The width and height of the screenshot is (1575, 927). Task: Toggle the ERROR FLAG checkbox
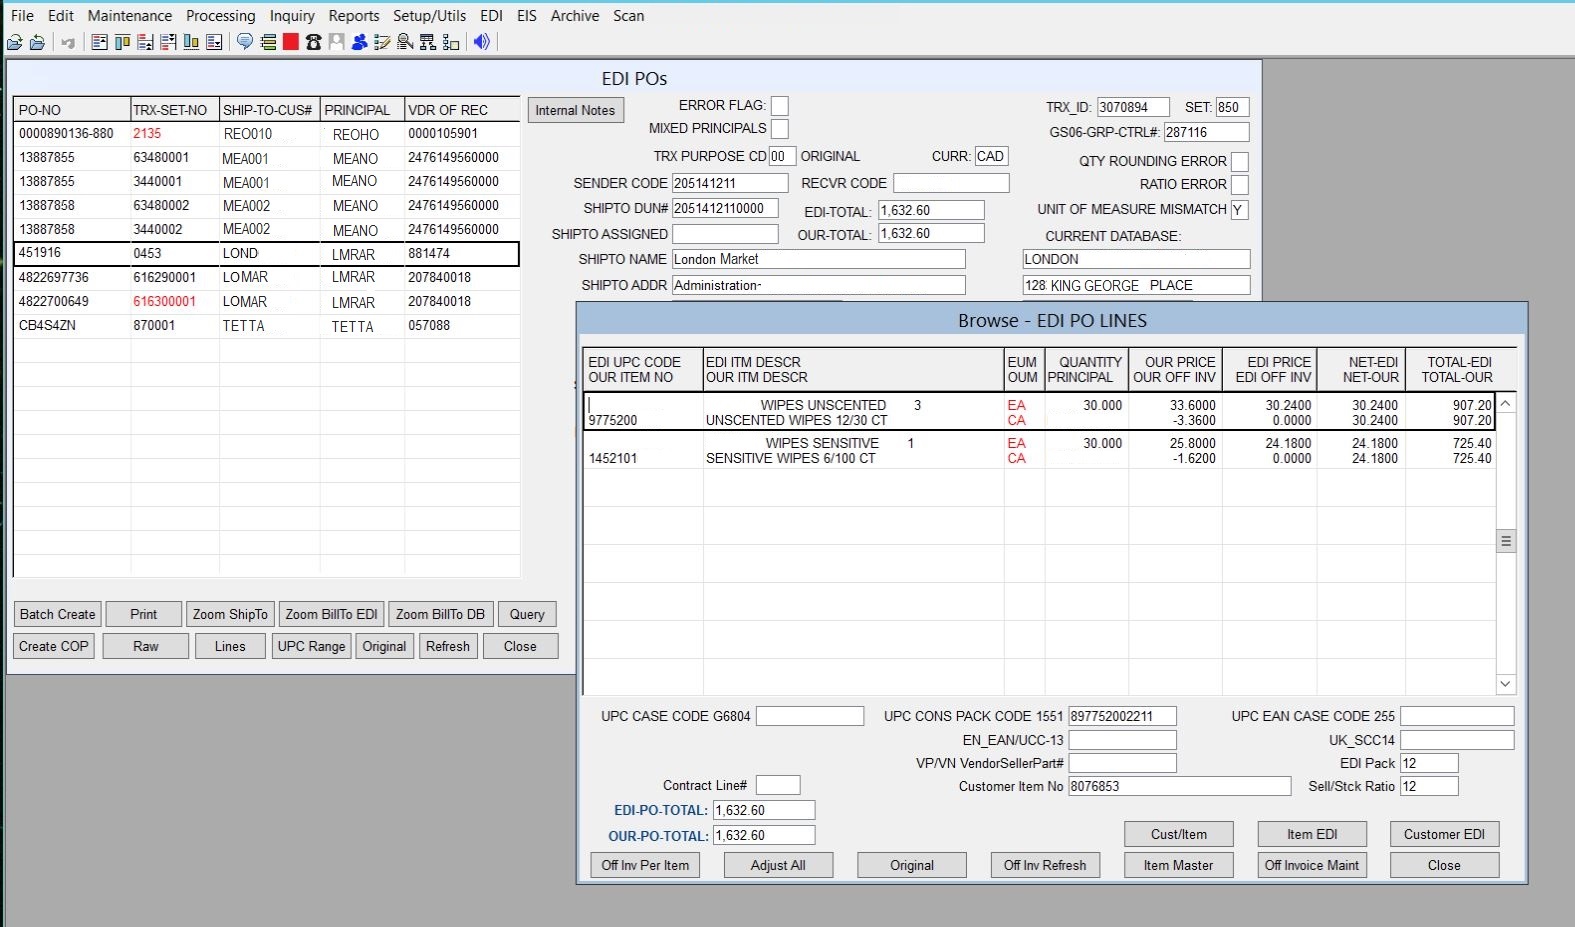click(780, 106)
